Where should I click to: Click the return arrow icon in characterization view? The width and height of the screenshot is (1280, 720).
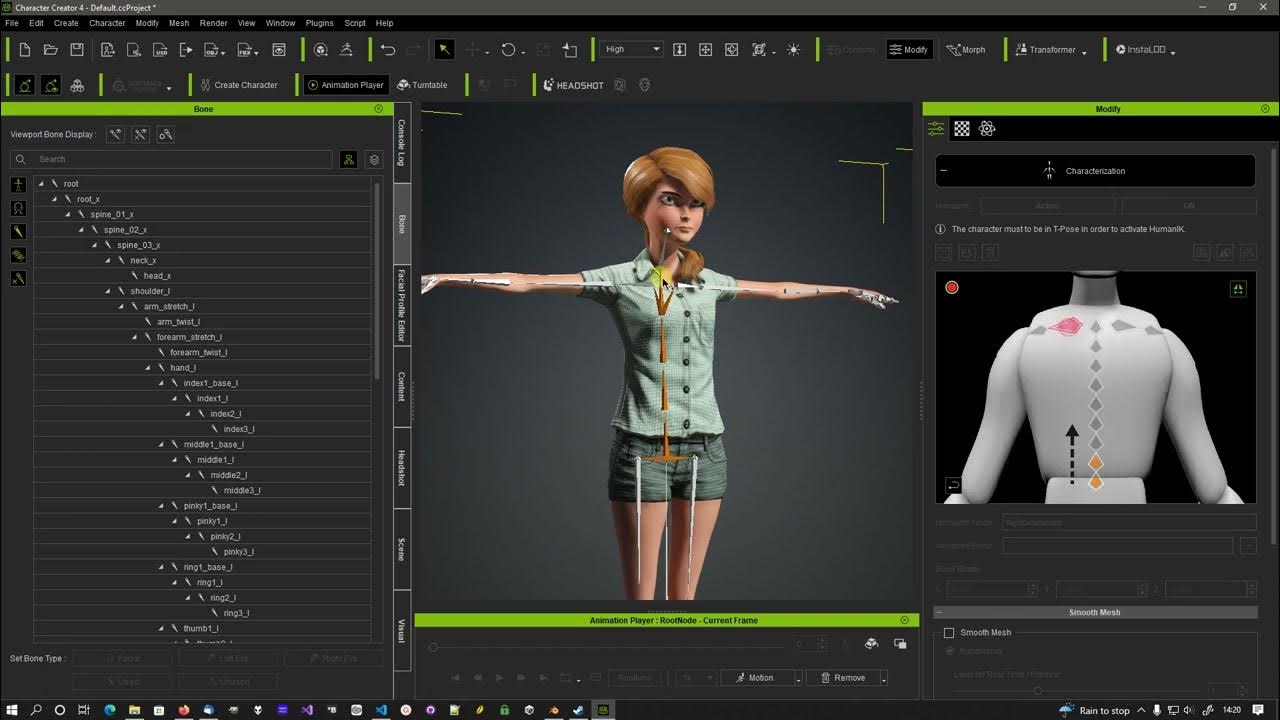click(953, 485)
